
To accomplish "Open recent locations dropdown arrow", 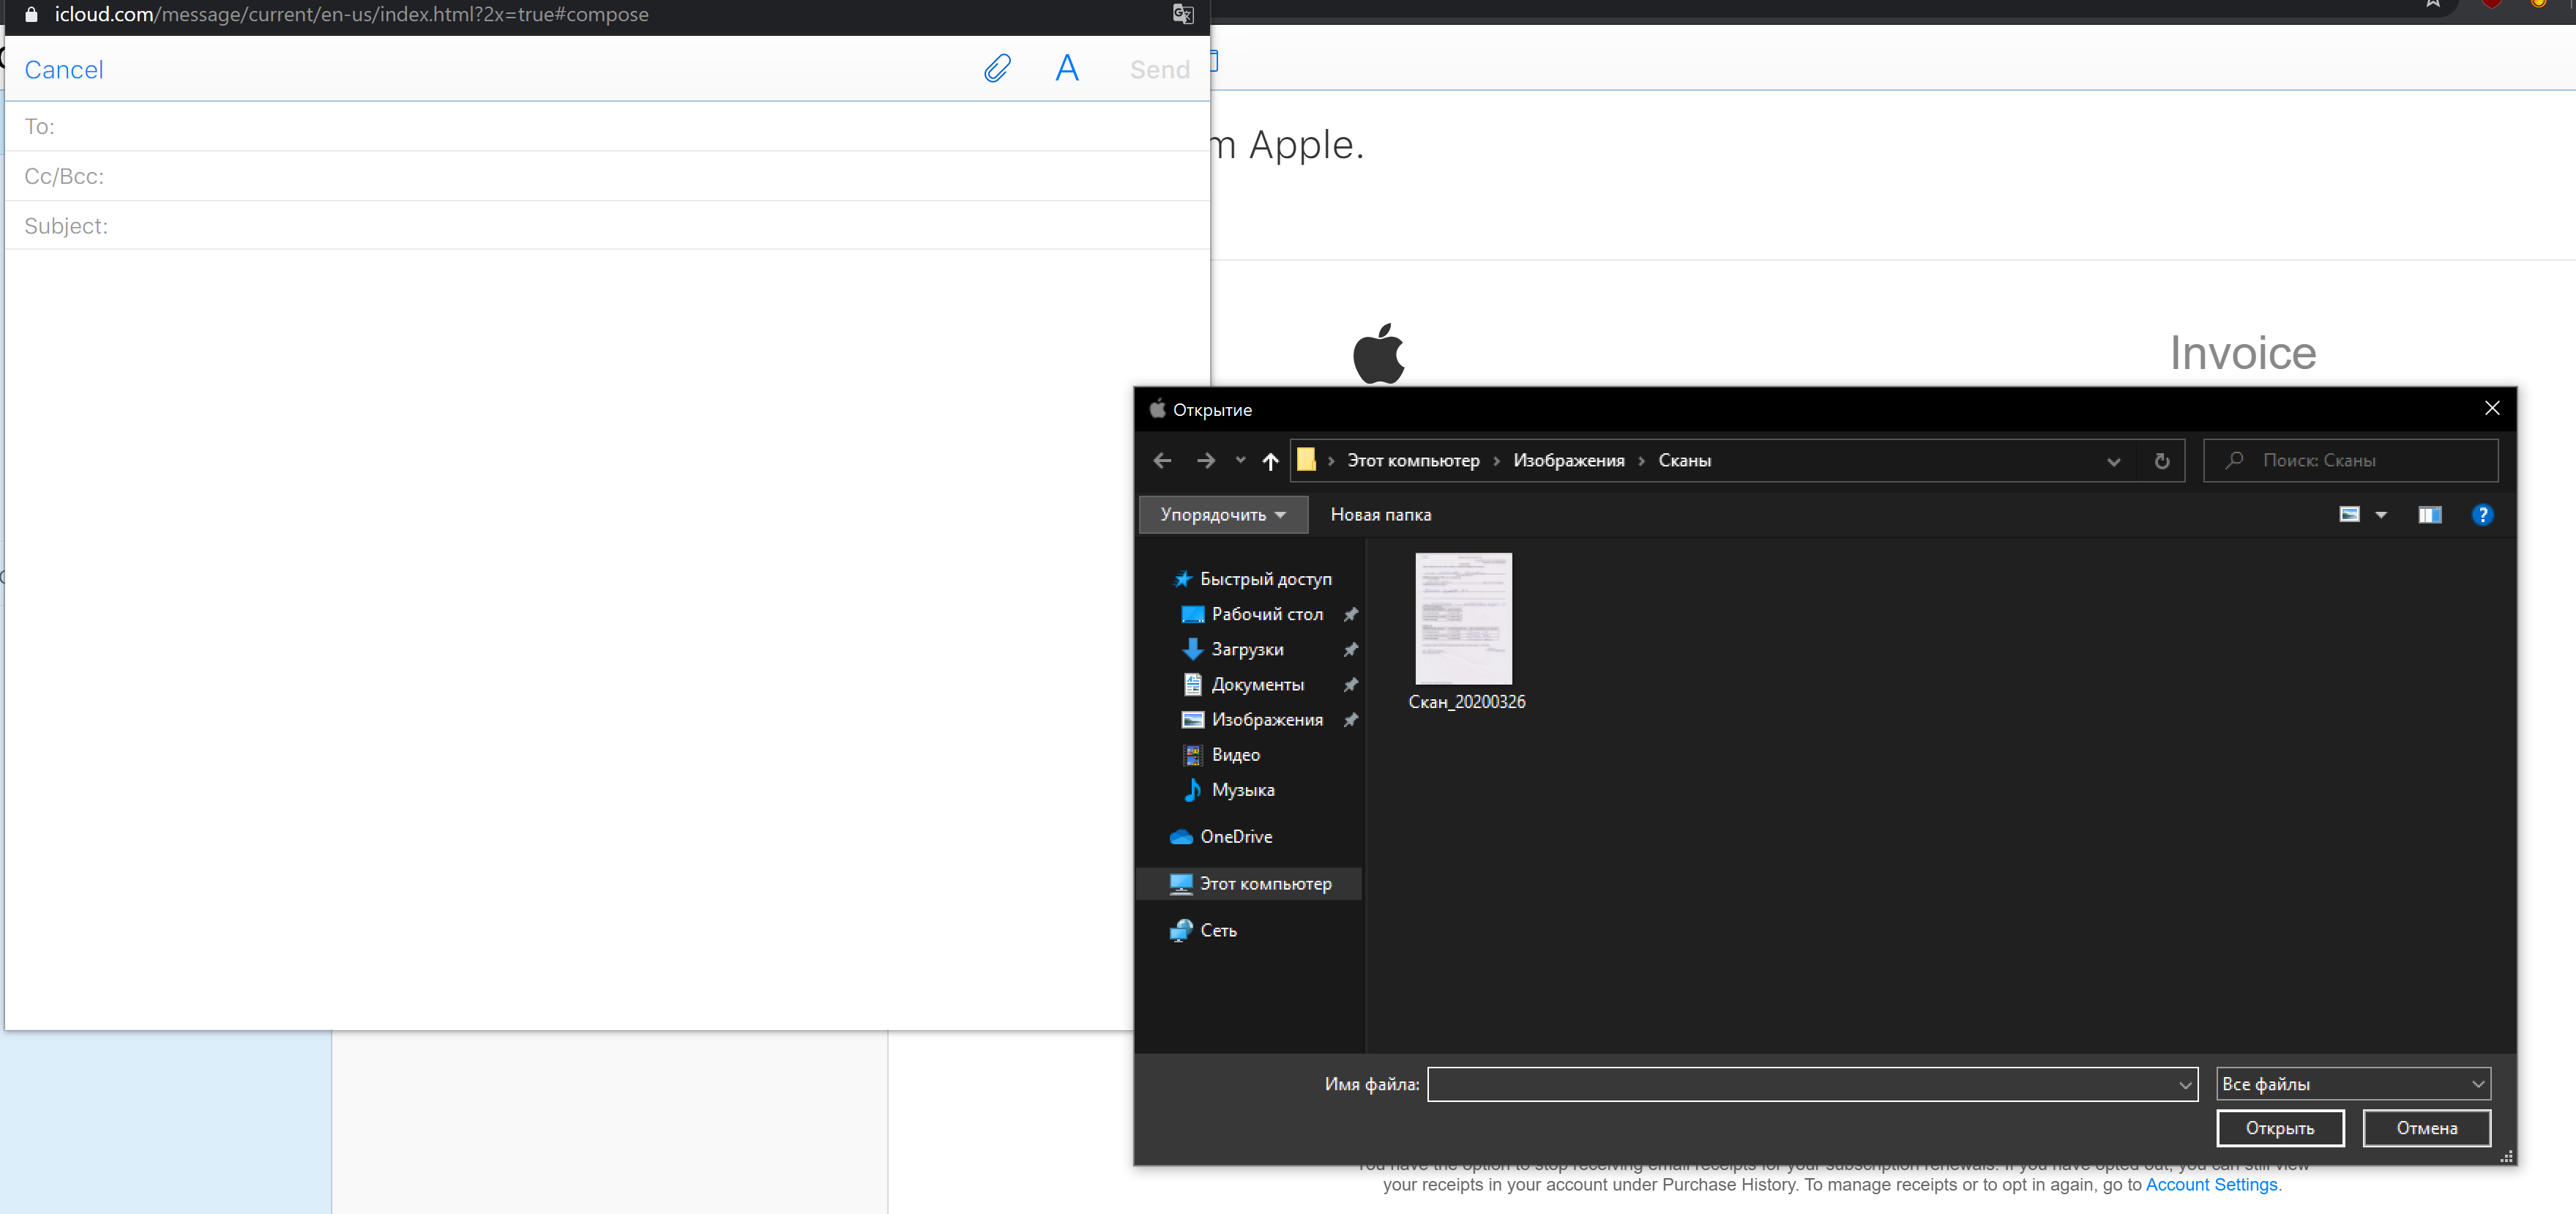I will click(1240, 461).
